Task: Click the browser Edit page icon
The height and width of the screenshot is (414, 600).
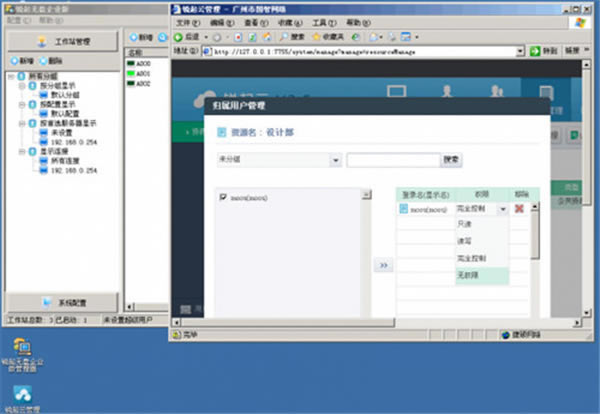Action: click(406, 37)
